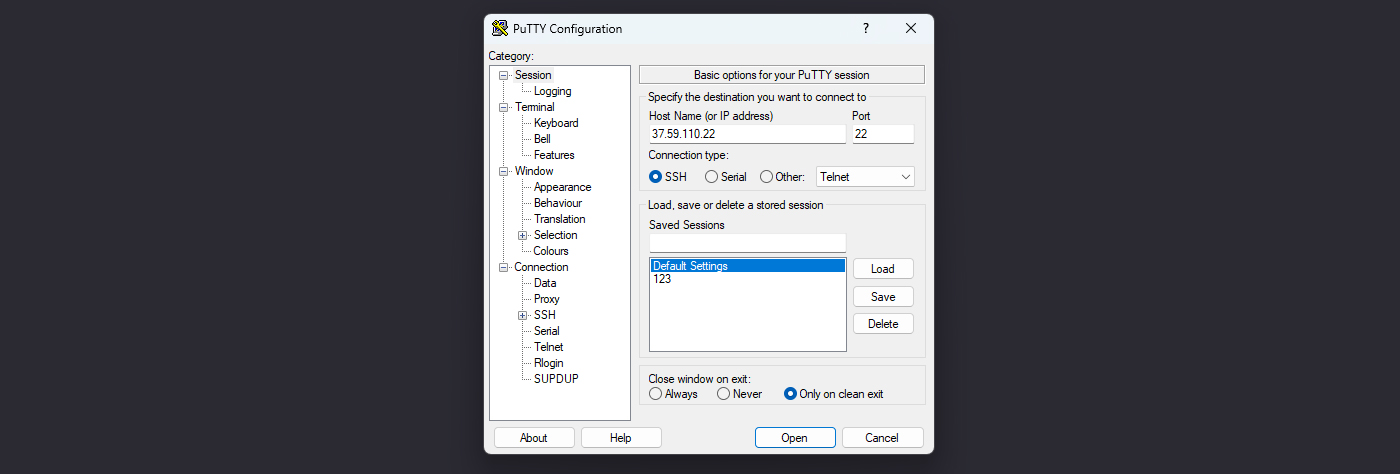Click Open to start the connection
This screenshot has height=474, width=1400.
795,438
